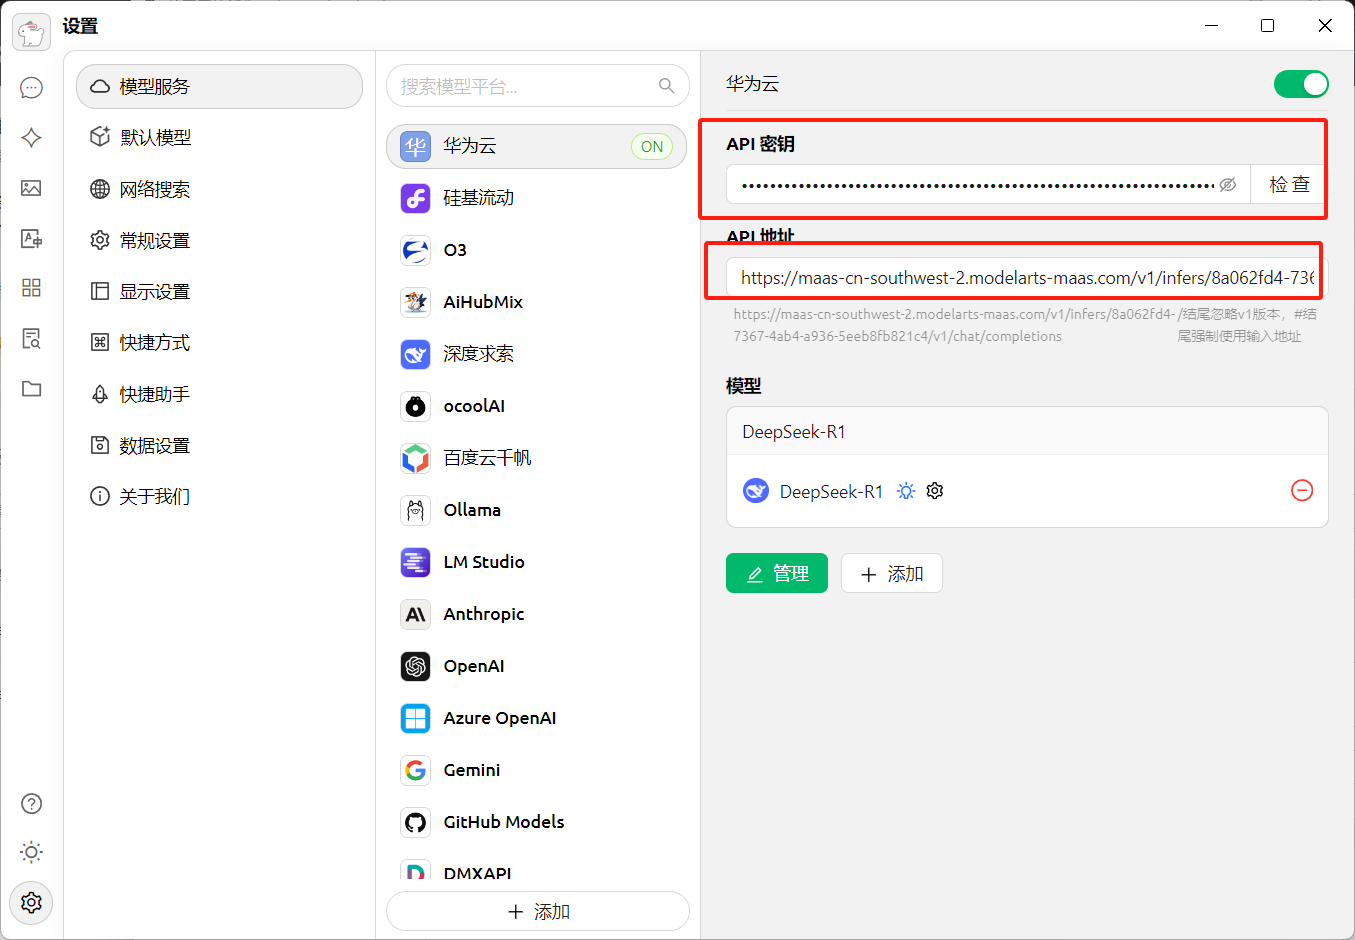Open the 默认模型 settings section

(219, 137)
